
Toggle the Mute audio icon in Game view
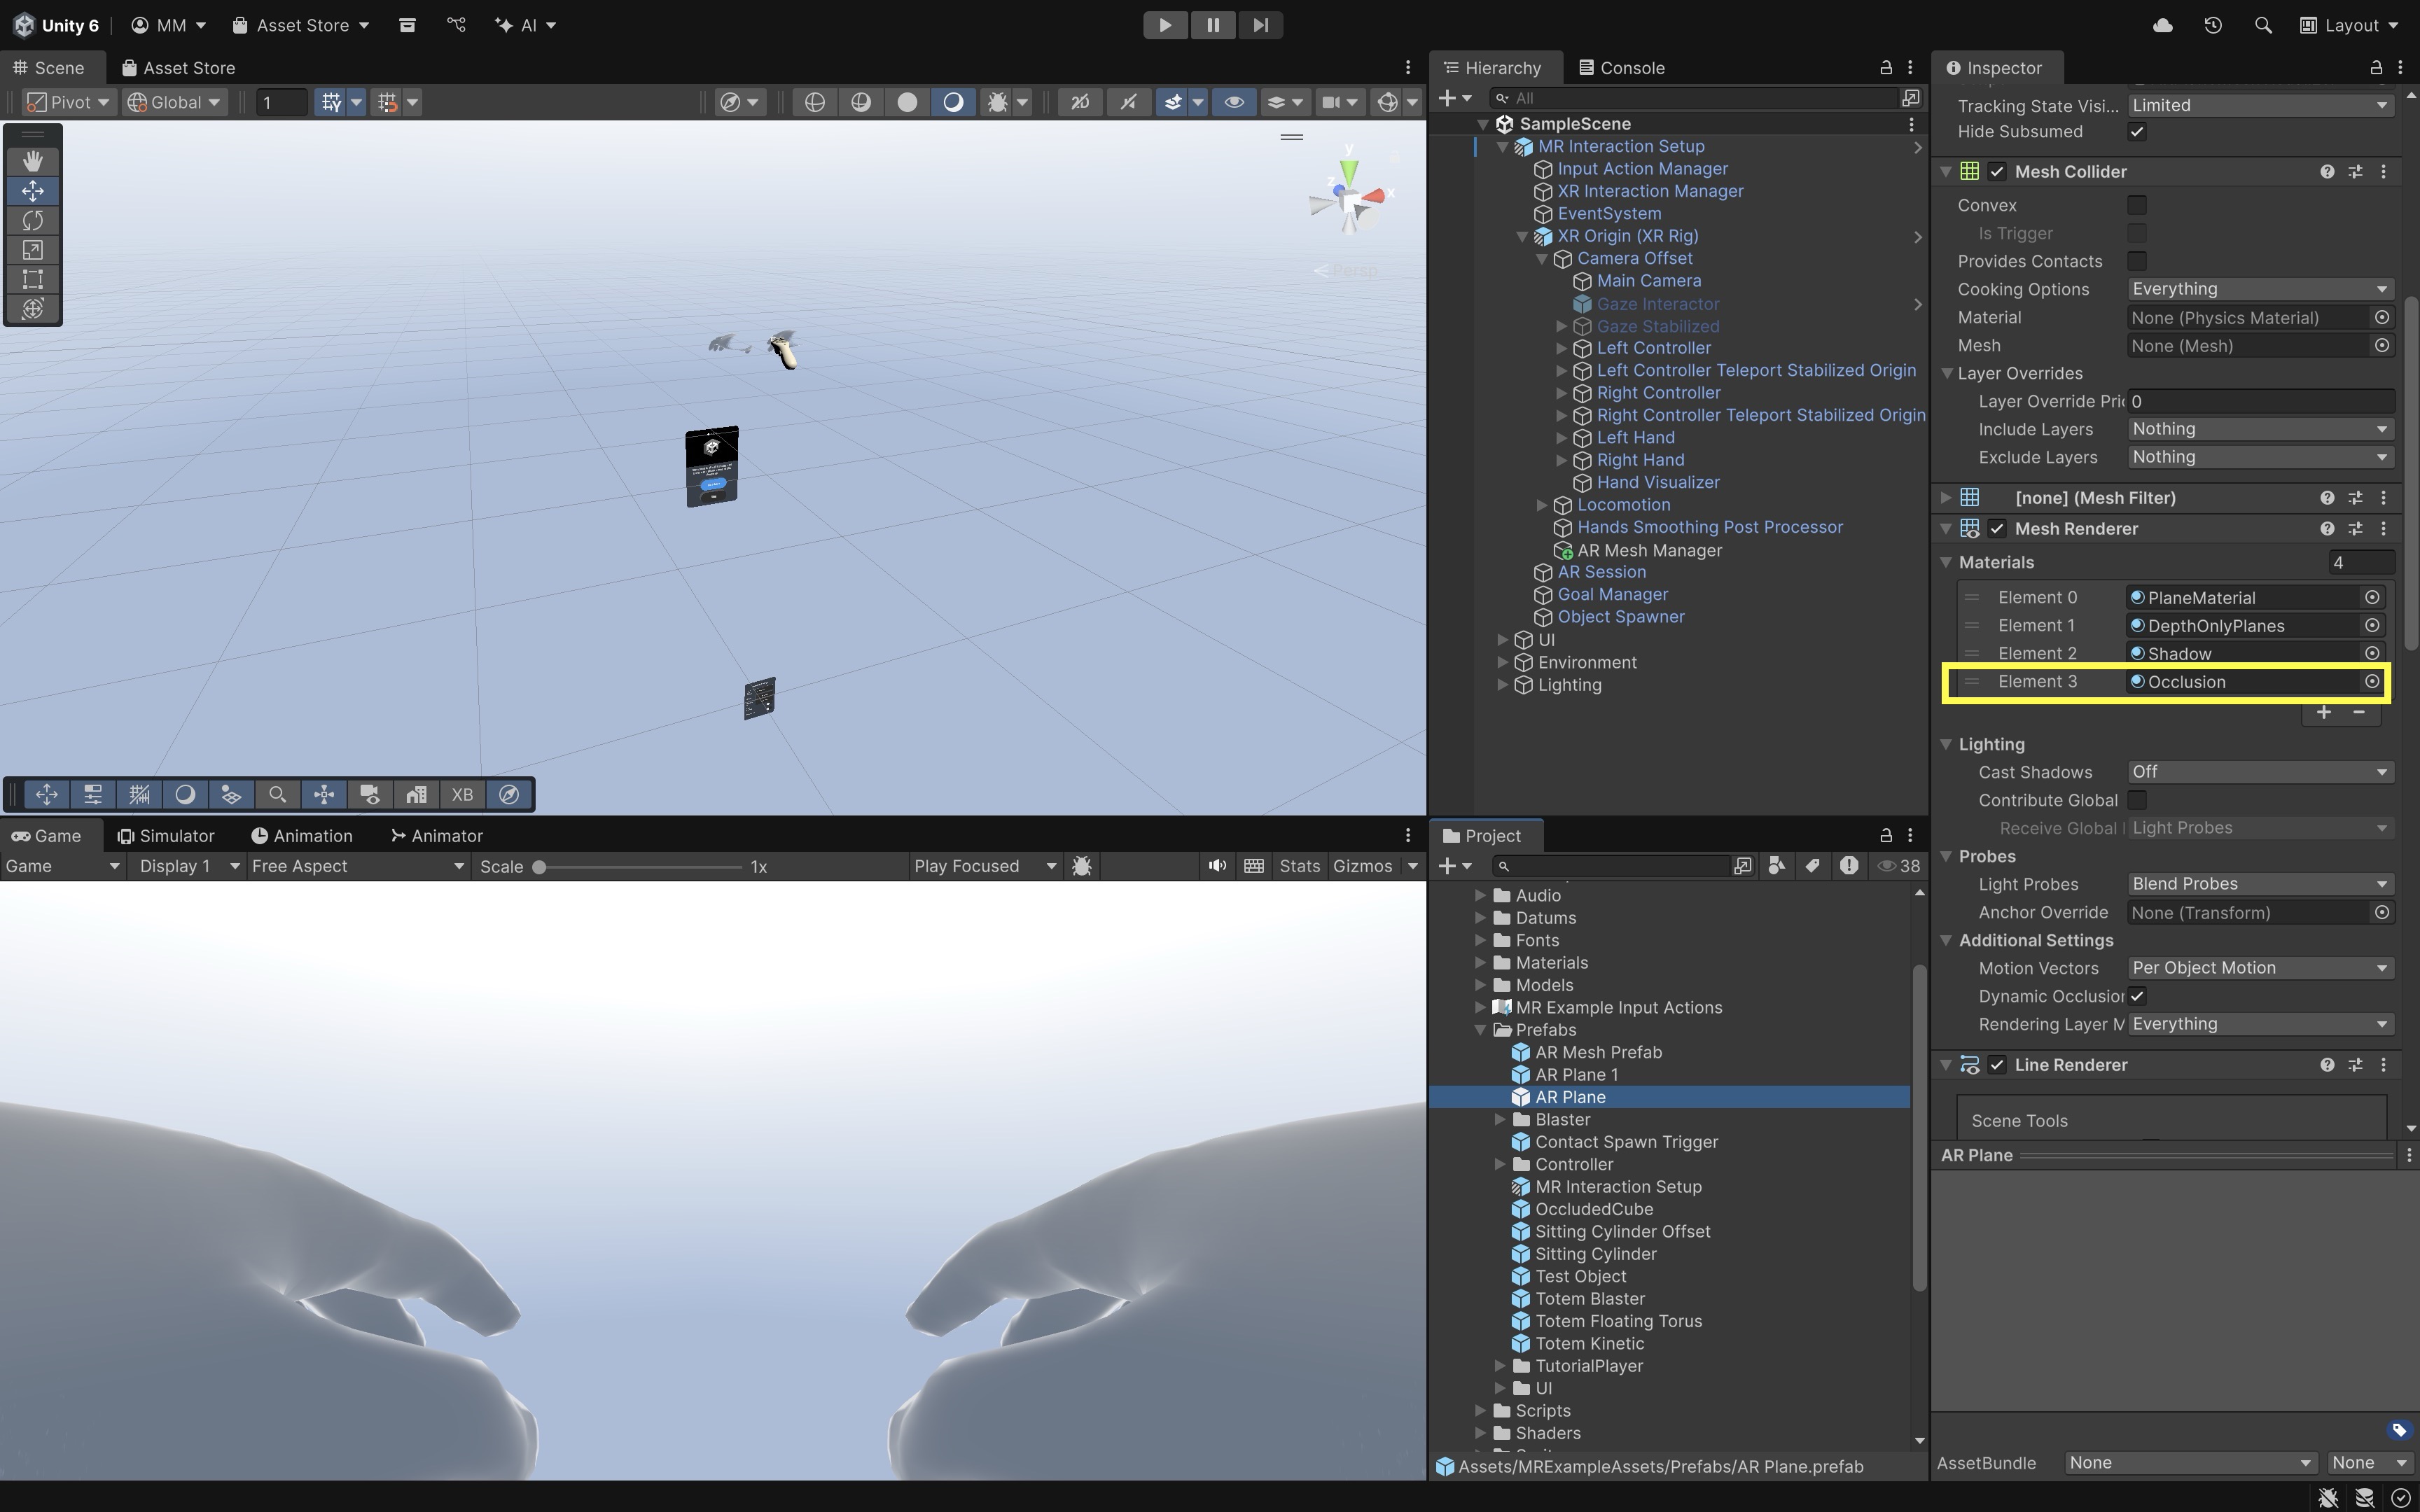tap(1216, 866)
